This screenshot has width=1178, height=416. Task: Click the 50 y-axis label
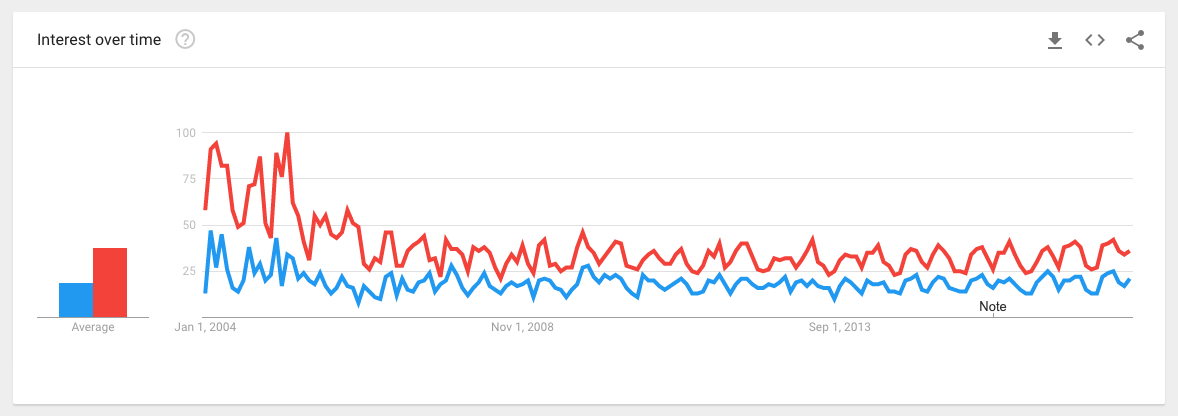coord(188,225)
